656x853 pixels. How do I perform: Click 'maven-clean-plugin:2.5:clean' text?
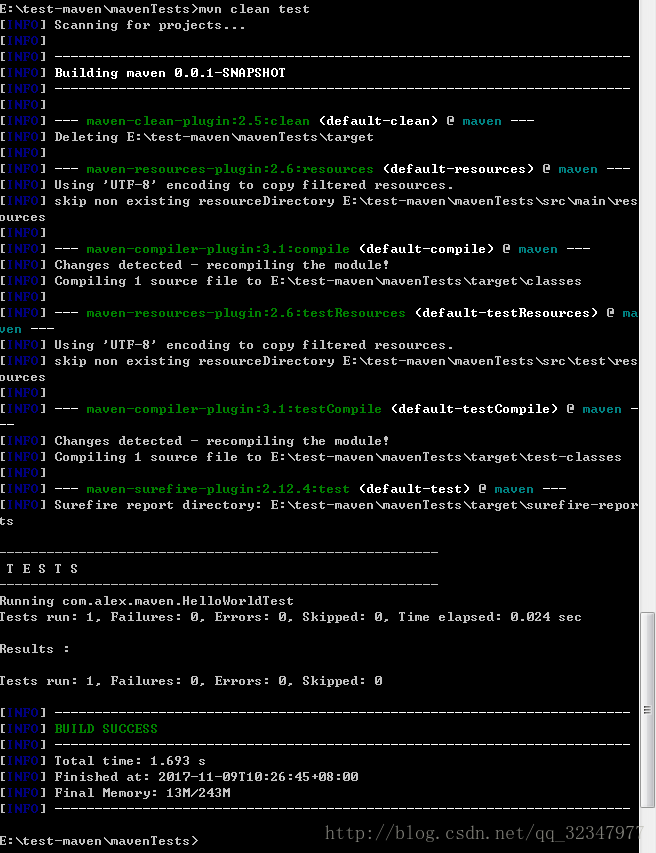click(x=198, y=121)
